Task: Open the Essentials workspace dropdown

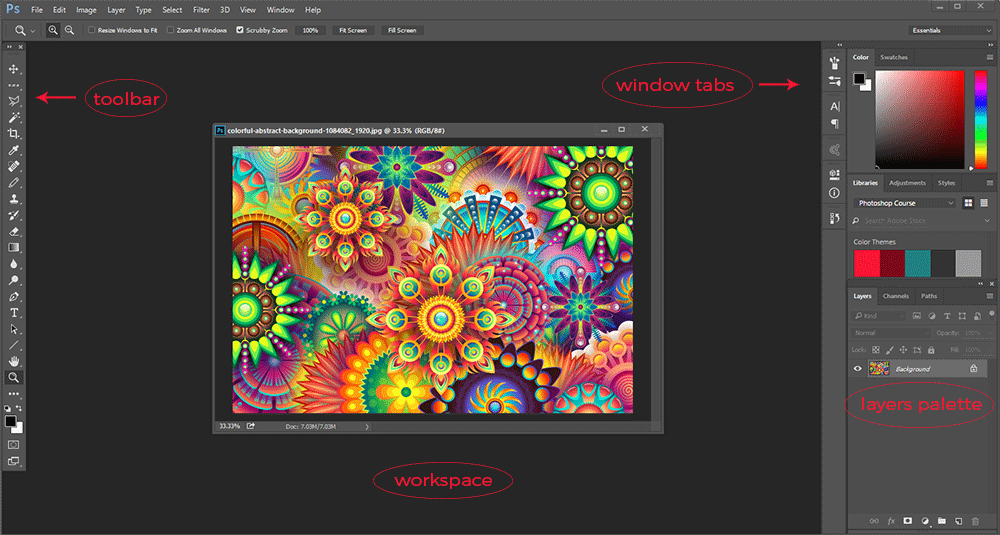Action: click(950, 30)
